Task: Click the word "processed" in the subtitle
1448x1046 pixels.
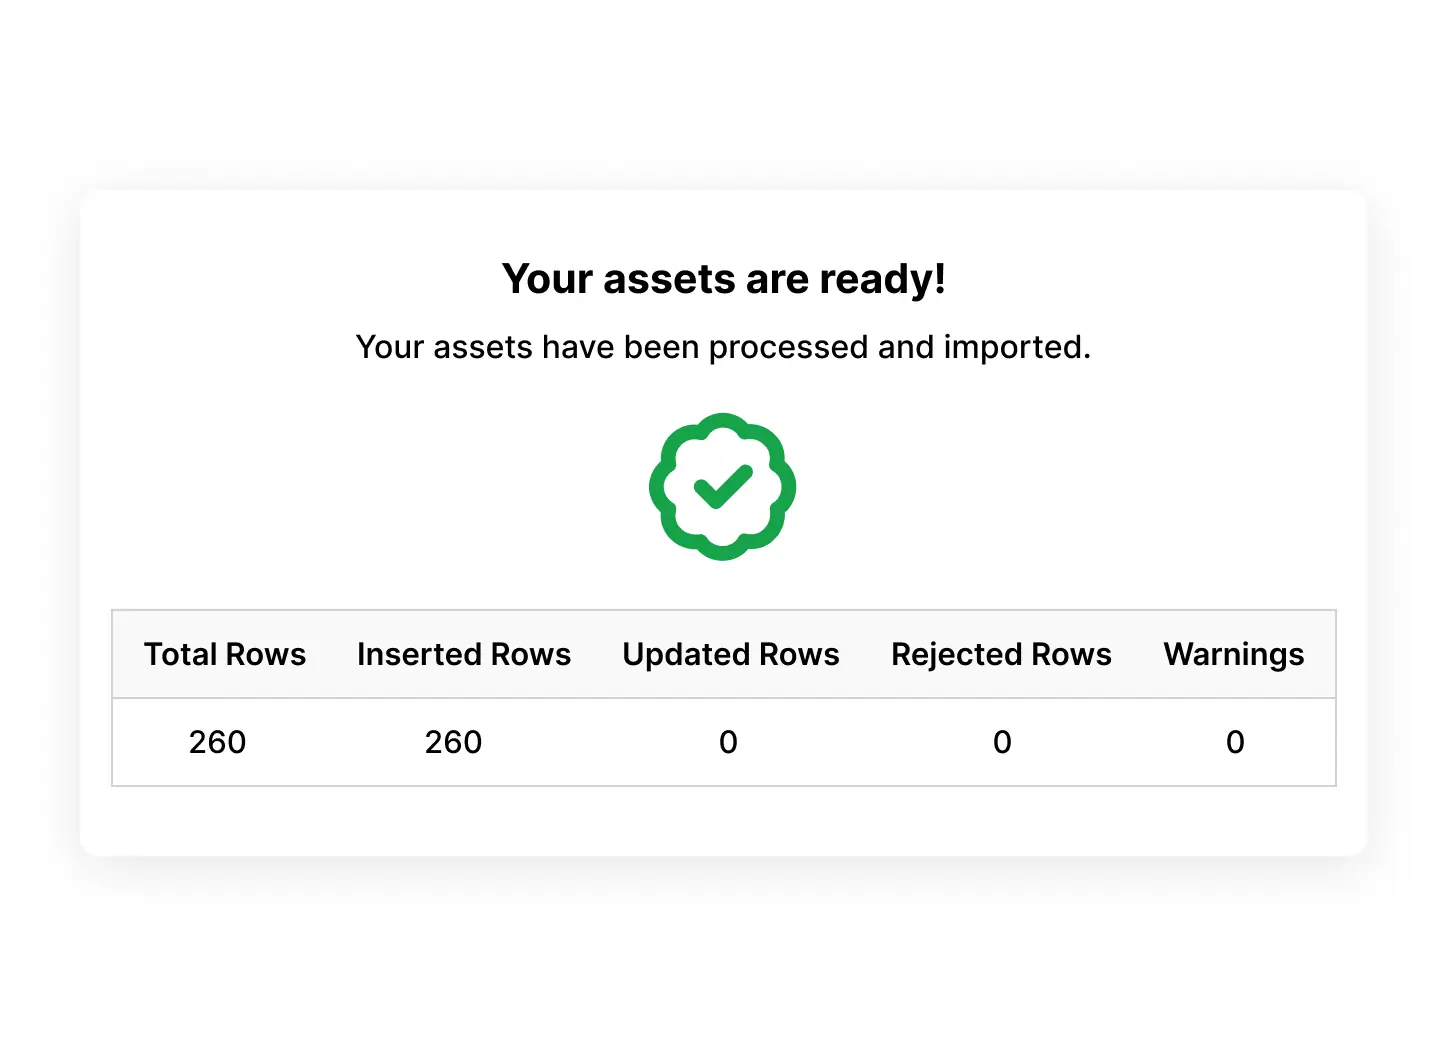Action: [x=788, y=348]
